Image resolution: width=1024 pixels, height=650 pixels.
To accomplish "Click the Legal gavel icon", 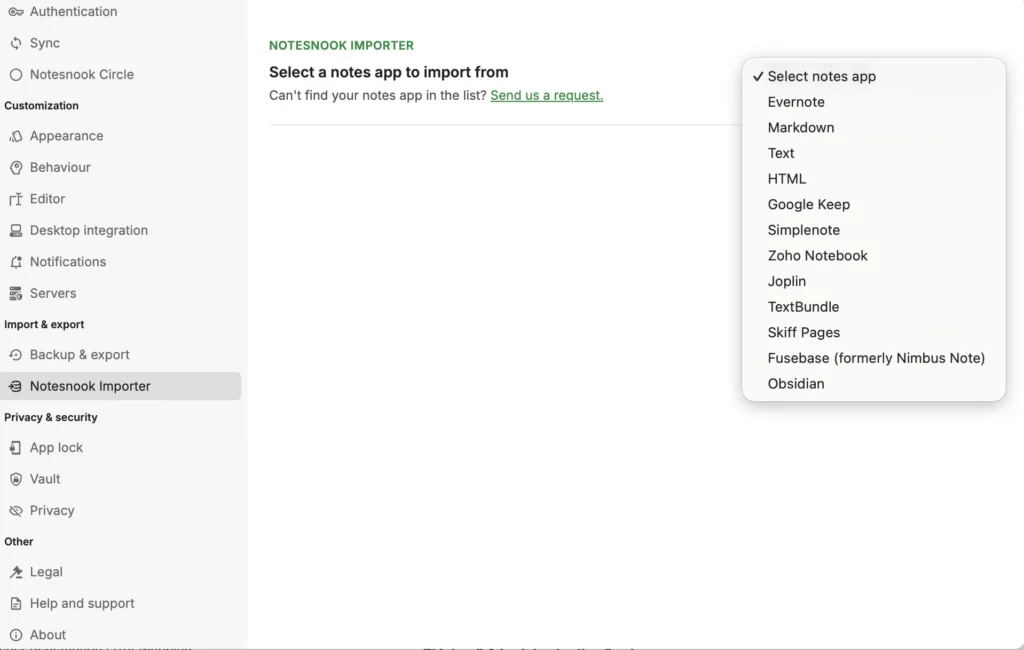I will click(x=16, y=572).
